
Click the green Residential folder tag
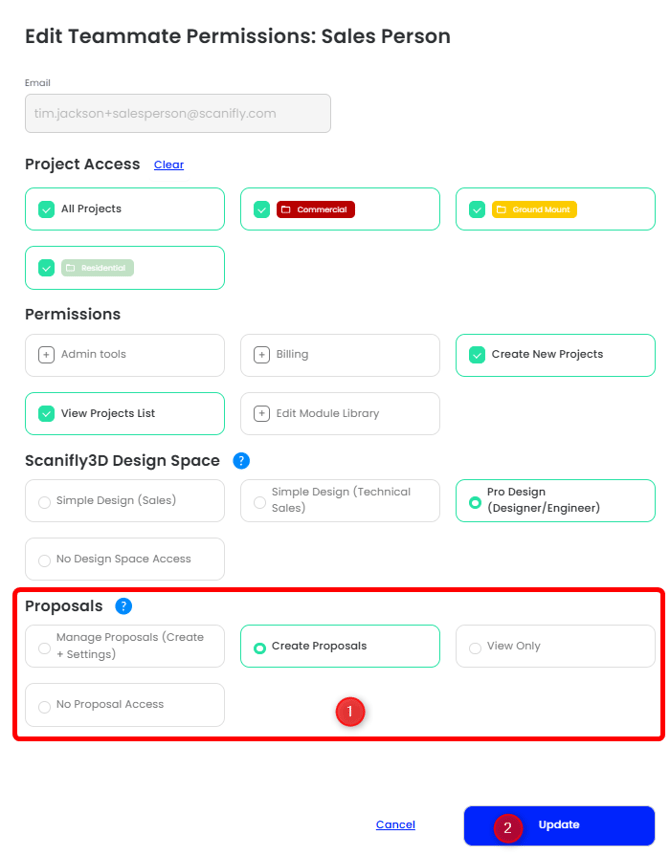pyautogui.click(x=97, y=268)
